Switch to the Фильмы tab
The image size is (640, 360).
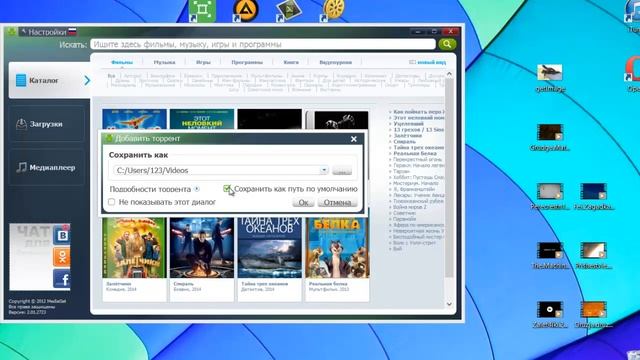click(122, 62)
